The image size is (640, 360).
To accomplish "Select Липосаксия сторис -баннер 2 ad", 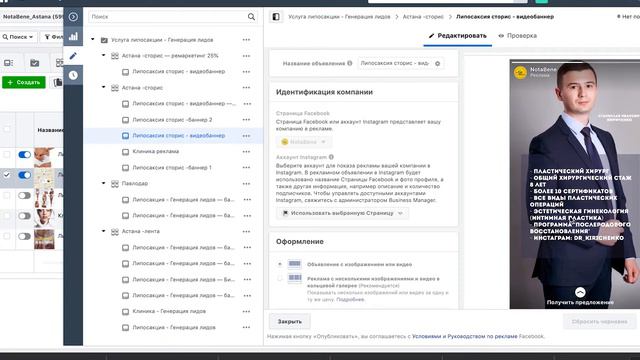I will click(x=172, y=120).
